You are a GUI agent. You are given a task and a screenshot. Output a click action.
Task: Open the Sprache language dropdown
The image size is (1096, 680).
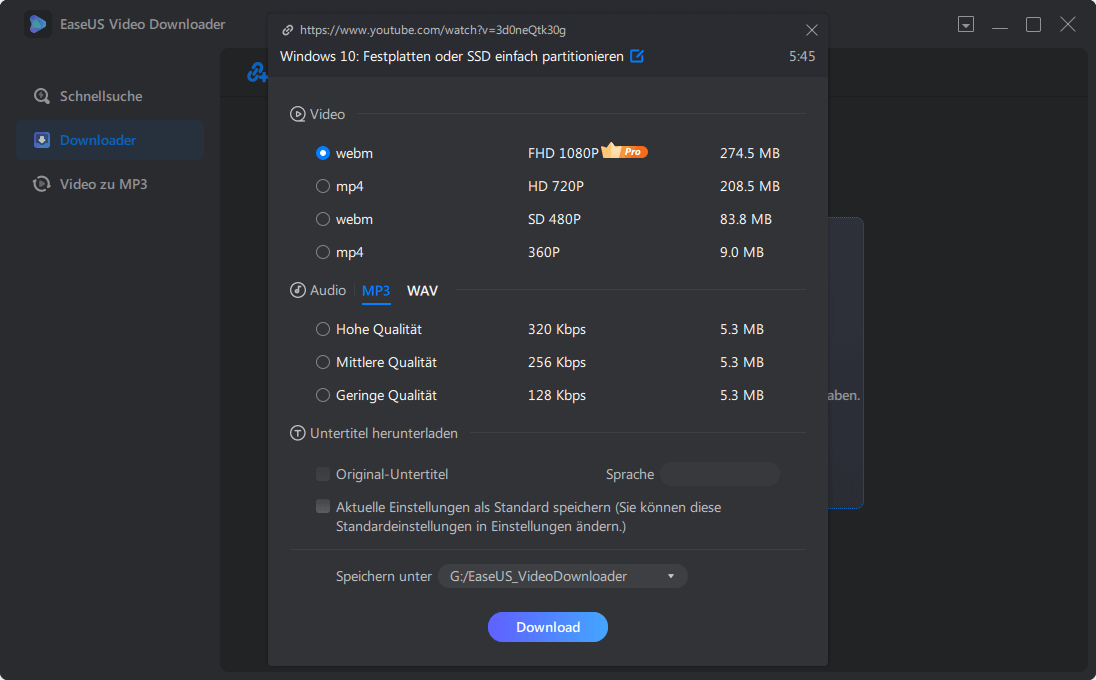coord(720,474)
